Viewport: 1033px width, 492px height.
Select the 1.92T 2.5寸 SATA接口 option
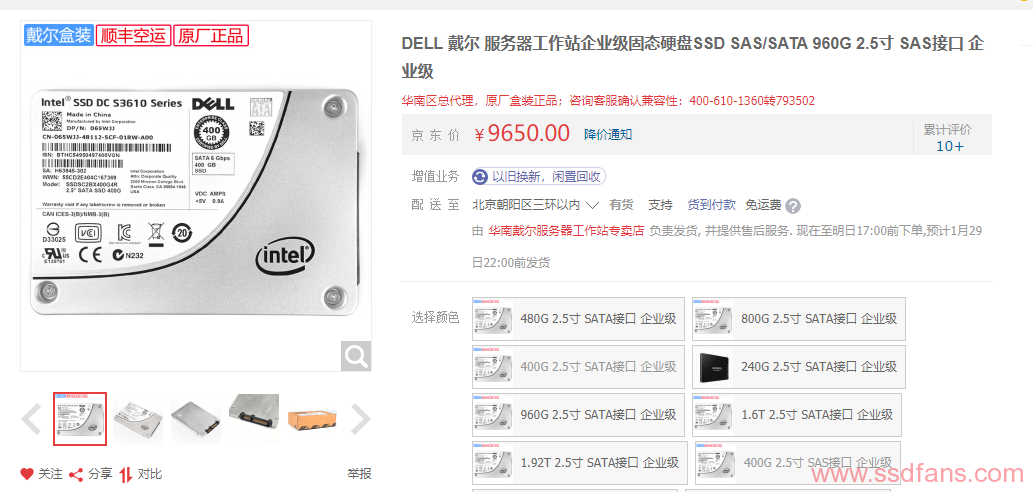[x=580, y=463]
